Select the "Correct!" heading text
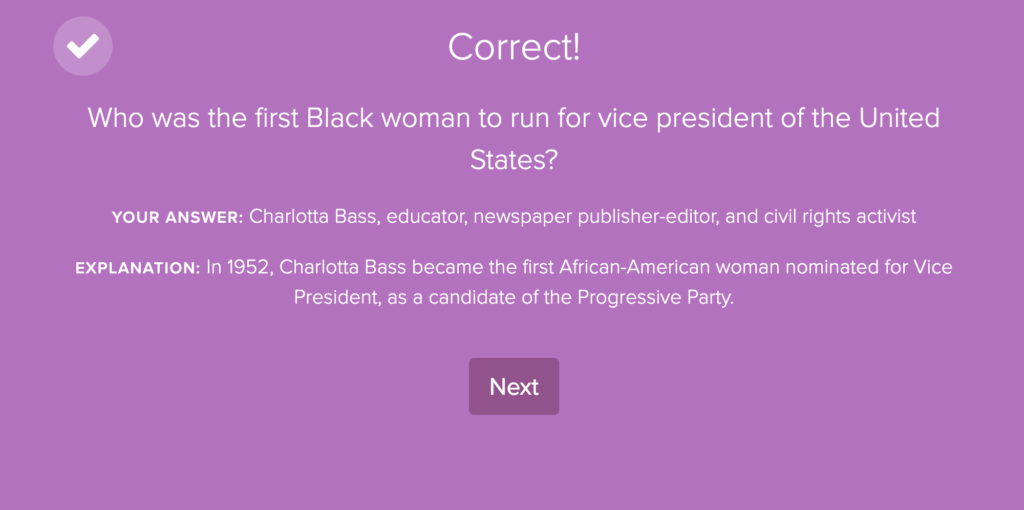The width and height of the screenshot is (1024, 510). coord(514,47)
